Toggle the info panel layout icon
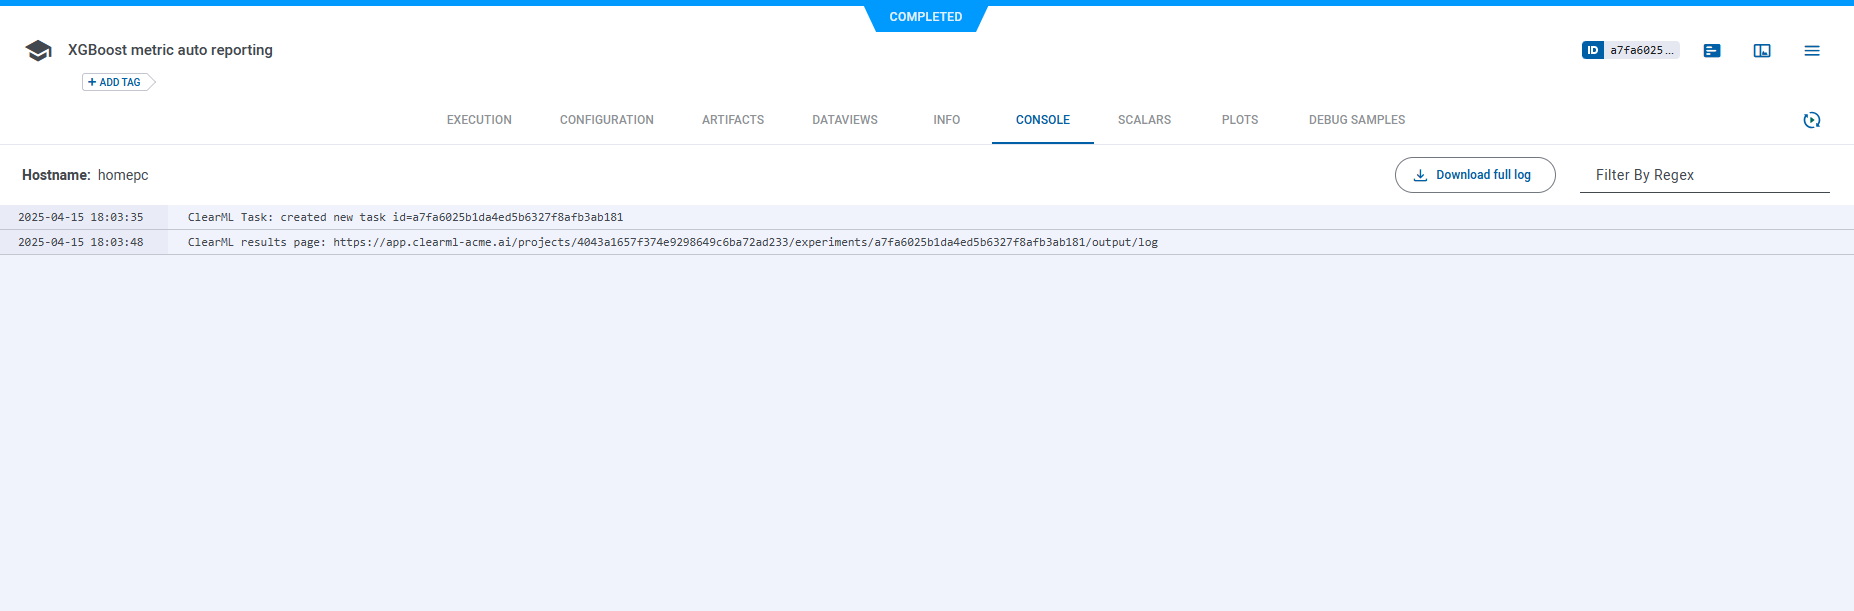This screenshot has width=1854, height=611. (1761, 51)
